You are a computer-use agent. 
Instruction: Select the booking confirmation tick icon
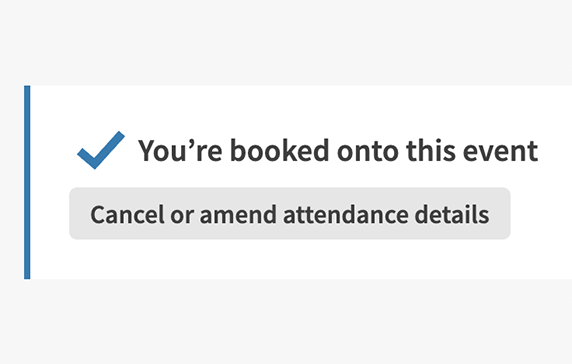pyautogui.click(x=101, y=150)
